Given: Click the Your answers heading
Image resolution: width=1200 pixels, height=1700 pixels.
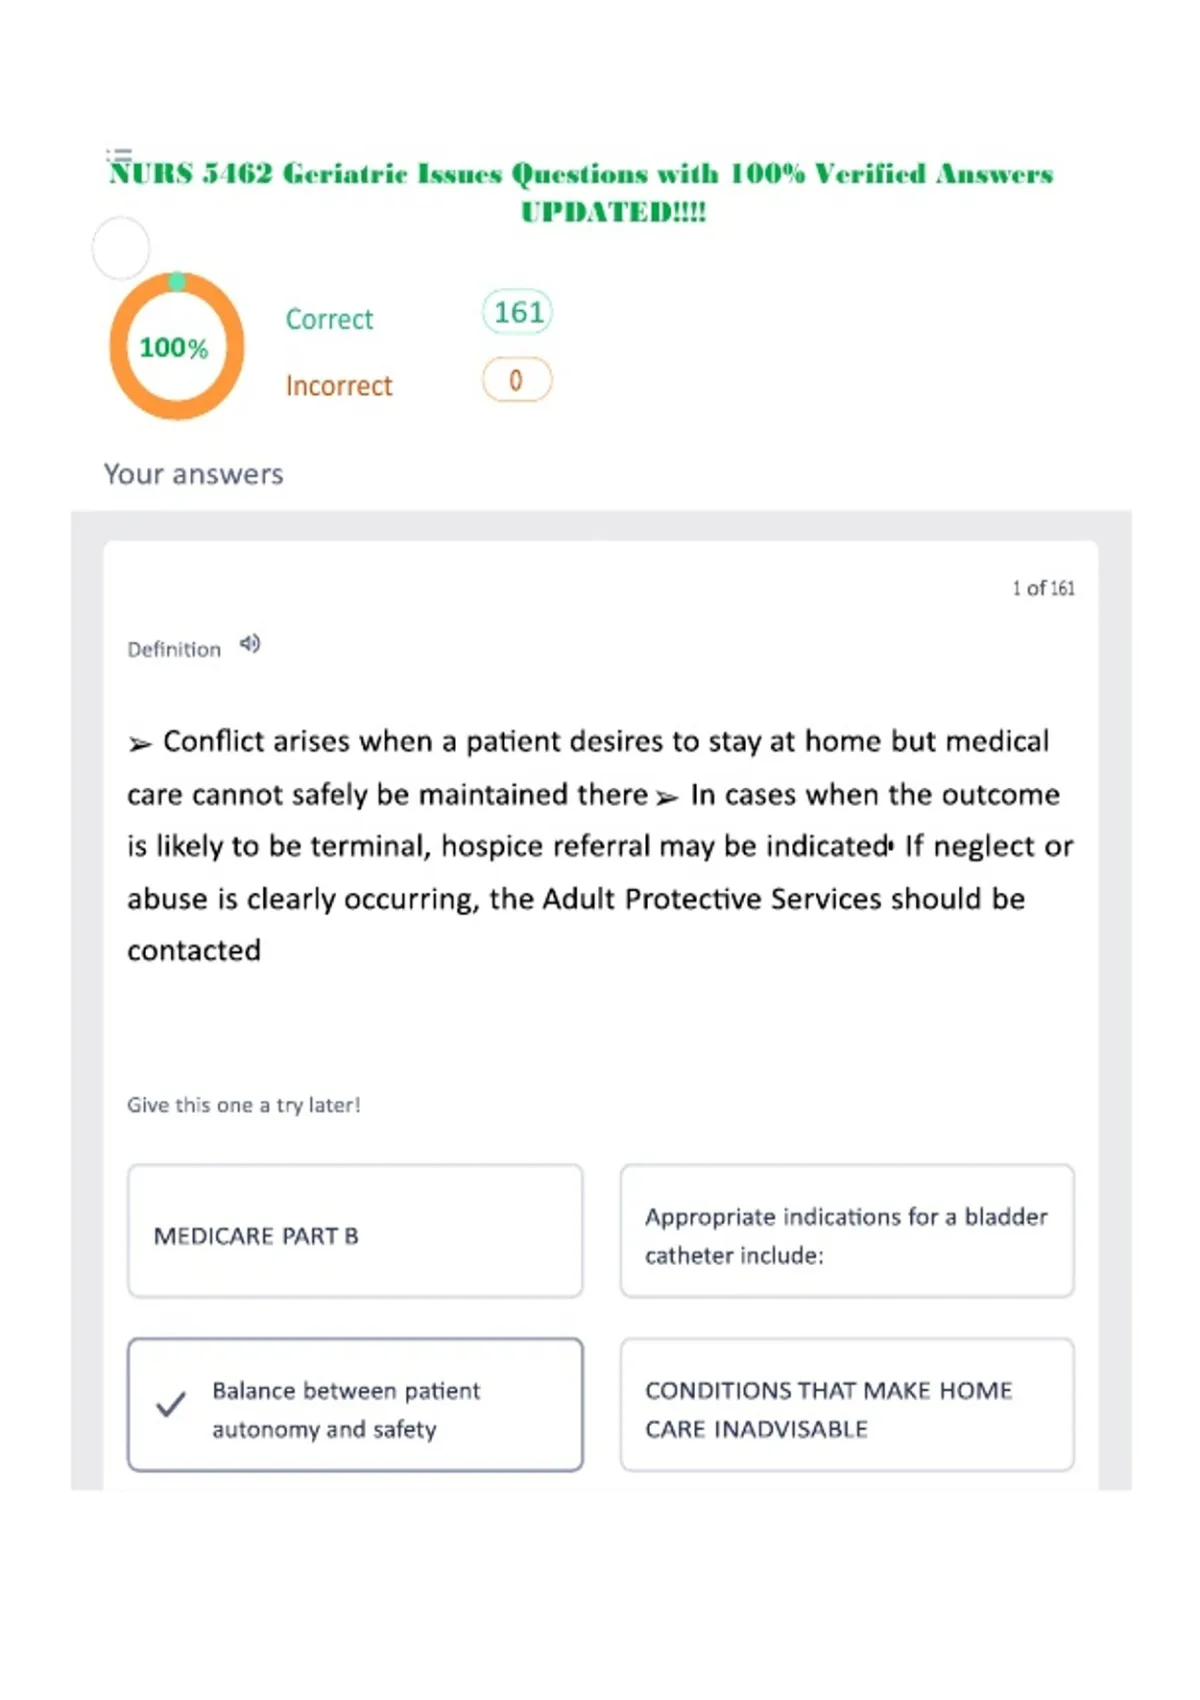Looking at the screenshot, I should [x=194, y=474].
